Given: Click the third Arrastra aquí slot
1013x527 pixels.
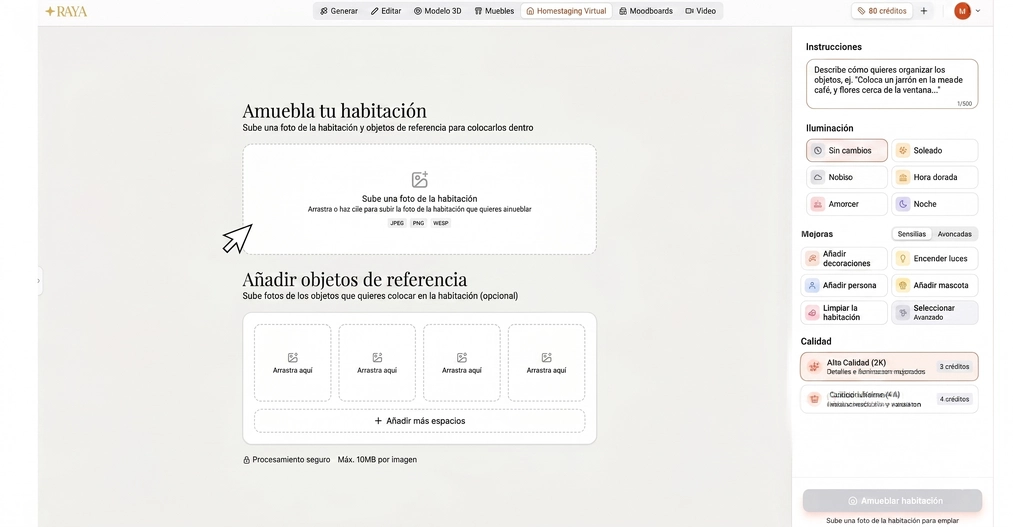Looking at the screenshot, I should pos(462,363).
